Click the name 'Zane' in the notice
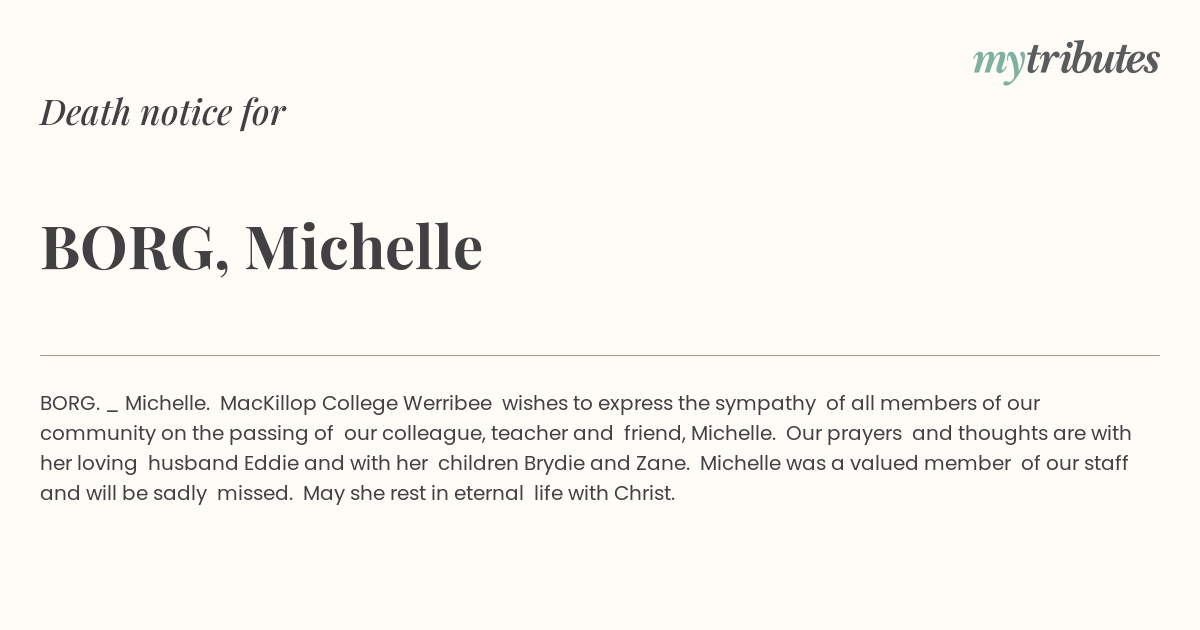Viewport: 1200px width, 630px height. [660, 463]
